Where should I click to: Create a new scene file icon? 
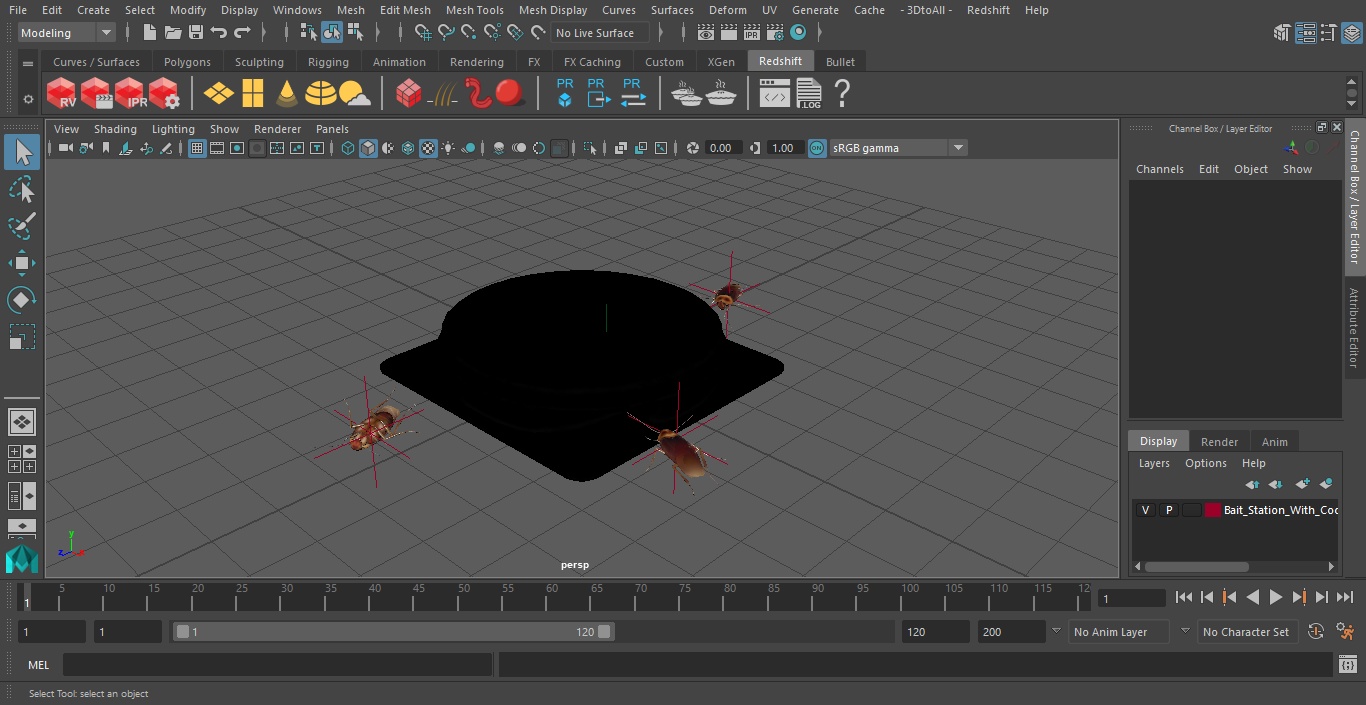pos(150,33)
